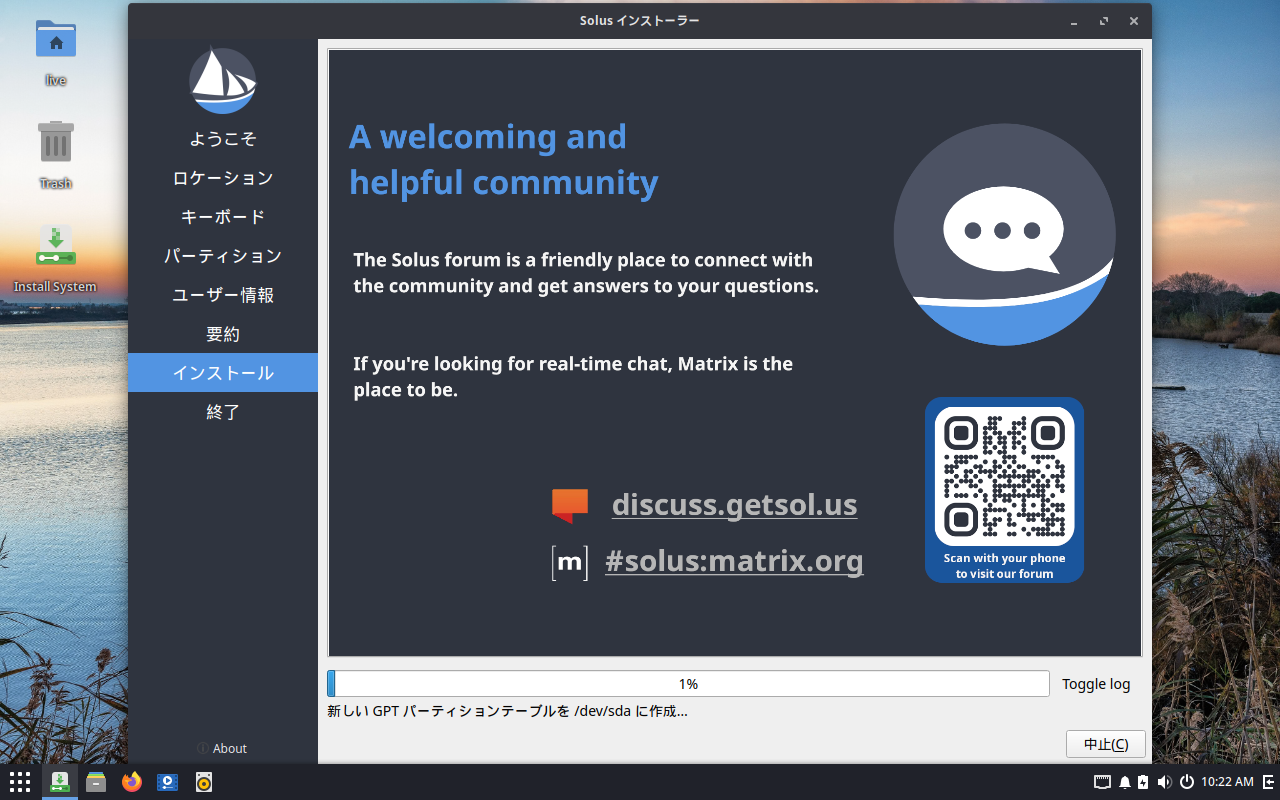Open the file manager from the taskbar
This screenshot has height=800, width=1280.
tap(96, 782)
